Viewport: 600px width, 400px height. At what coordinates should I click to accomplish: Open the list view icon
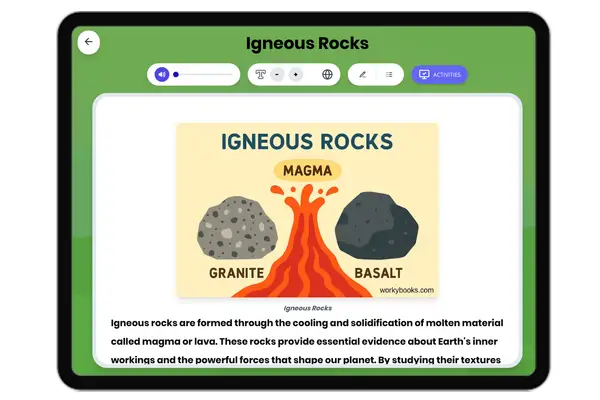pyautogui.click(x=389, y=74)
